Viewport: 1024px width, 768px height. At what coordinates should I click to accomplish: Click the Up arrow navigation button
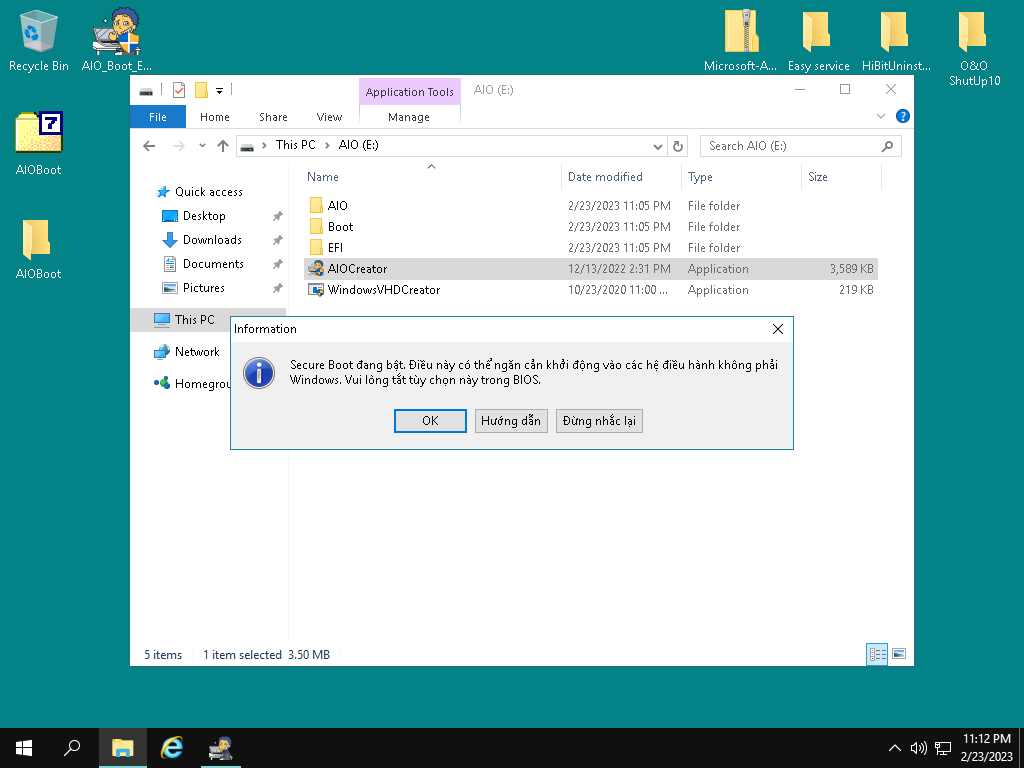[223, 146]
